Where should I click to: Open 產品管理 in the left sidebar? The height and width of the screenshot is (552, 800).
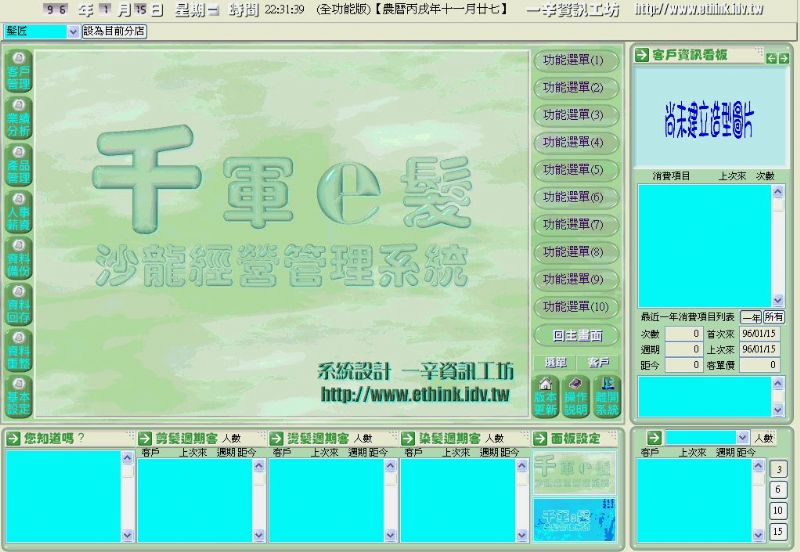point(19,165)
